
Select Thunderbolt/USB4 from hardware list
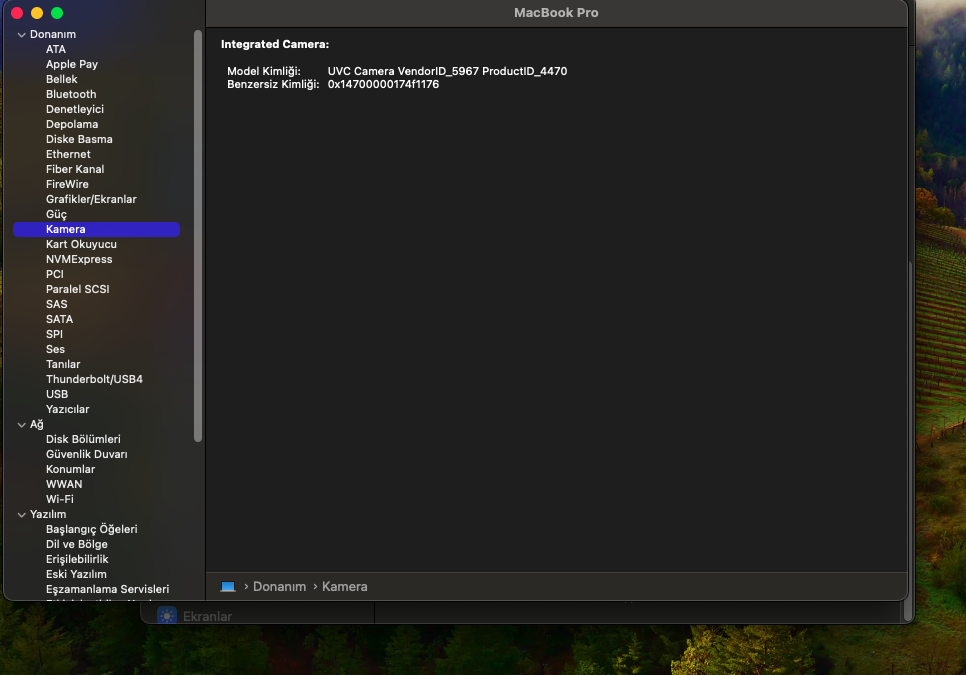click(x=94, y=379)
